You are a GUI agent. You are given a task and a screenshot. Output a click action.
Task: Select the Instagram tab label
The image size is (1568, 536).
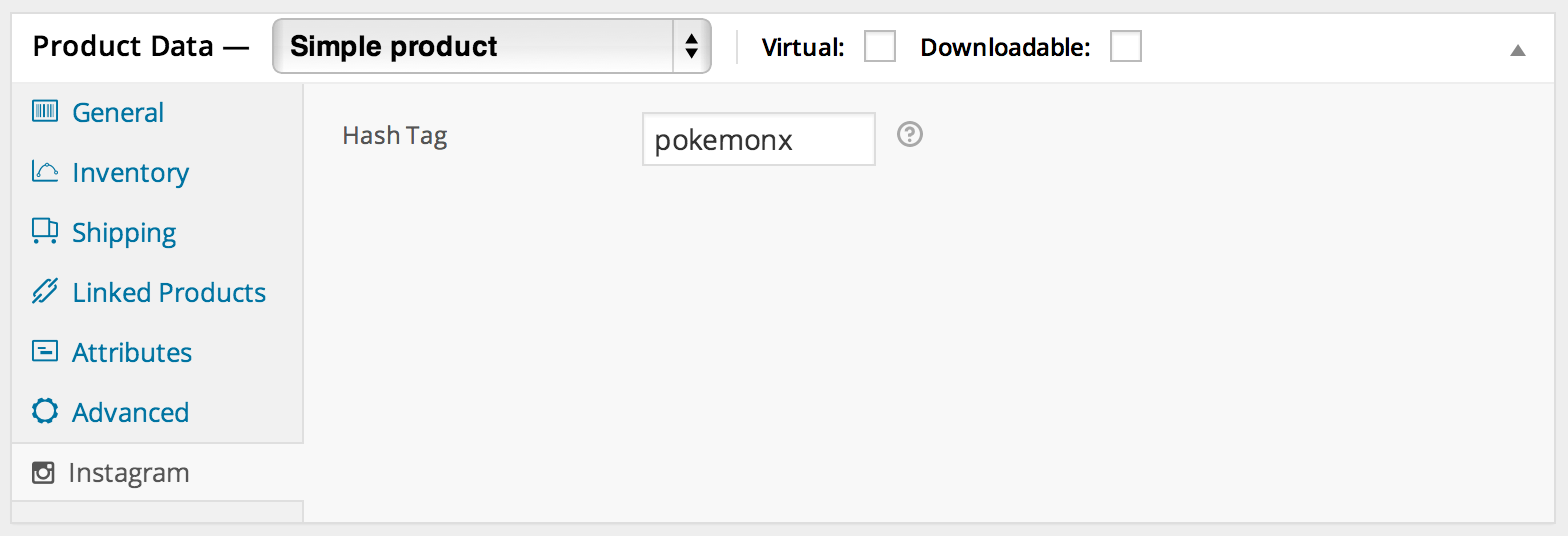128,472
